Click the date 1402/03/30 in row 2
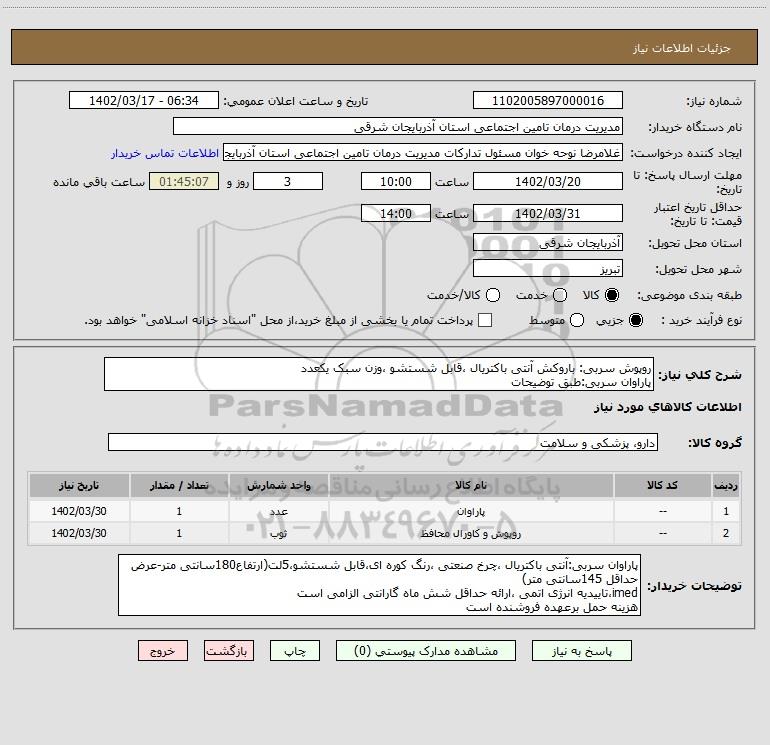Viewport: 770px width, 745px height. pyautogui.click(x=79, y=533)
